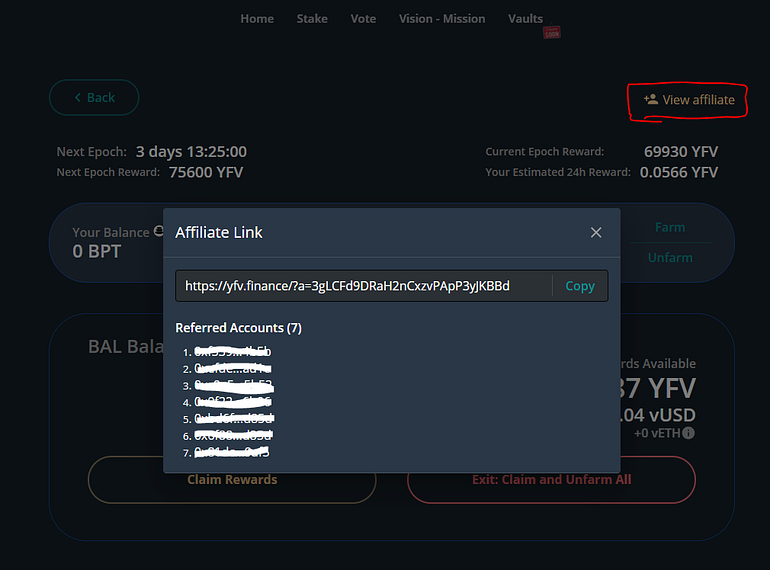Click Claim Rewards button
The image size is (770, 570).
click(232, 480)
